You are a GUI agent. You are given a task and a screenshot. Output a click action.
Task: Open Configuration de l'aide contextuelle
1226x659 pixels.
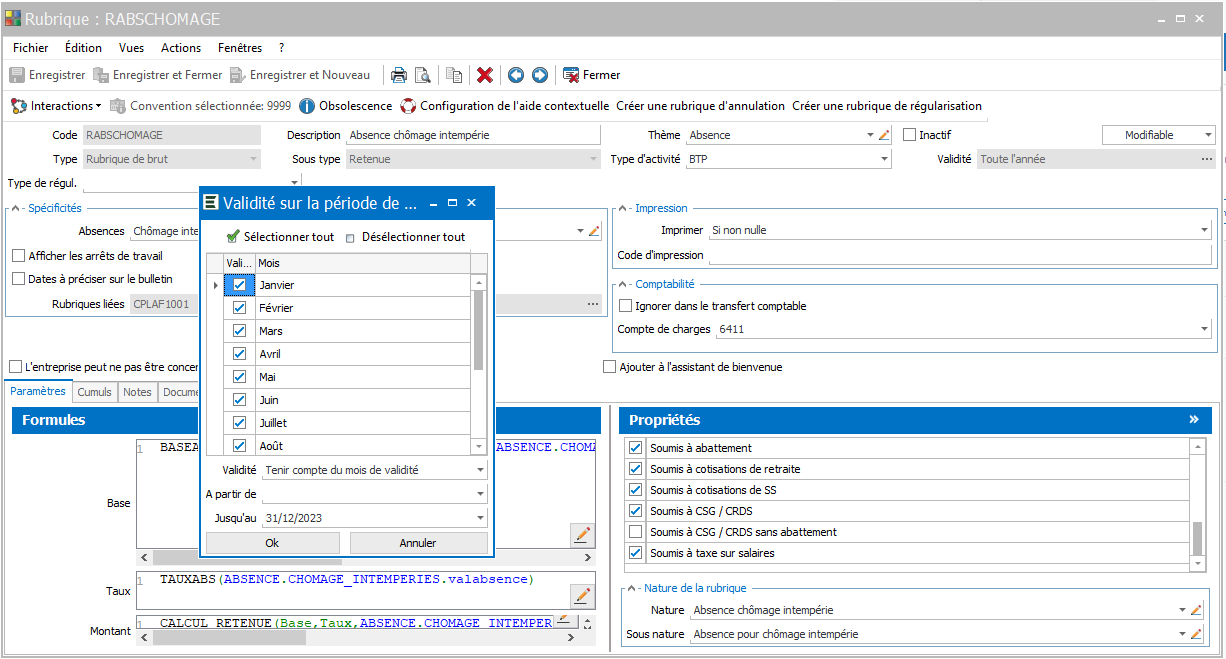[504, 106]
